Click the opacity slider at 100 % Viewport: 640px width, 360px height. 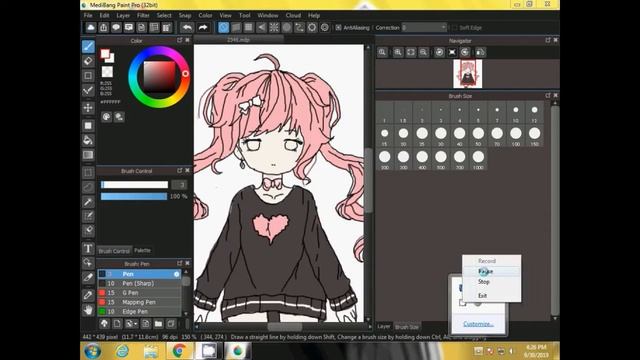tap(134, 197)
